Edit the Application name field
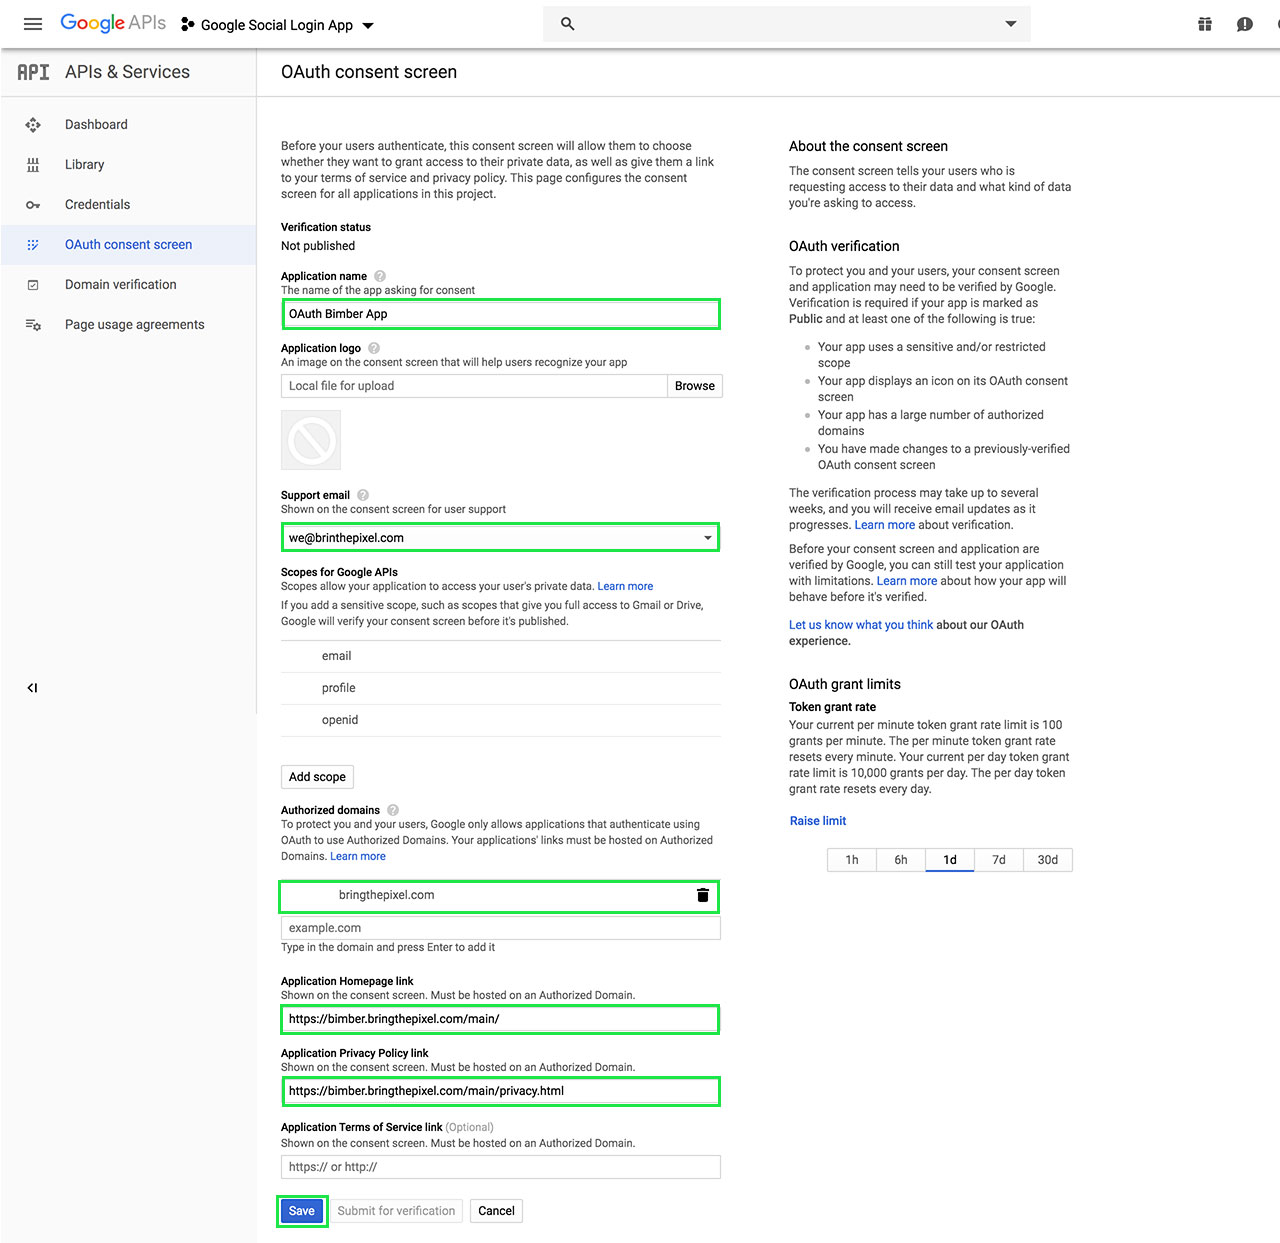 coord(501,314)
